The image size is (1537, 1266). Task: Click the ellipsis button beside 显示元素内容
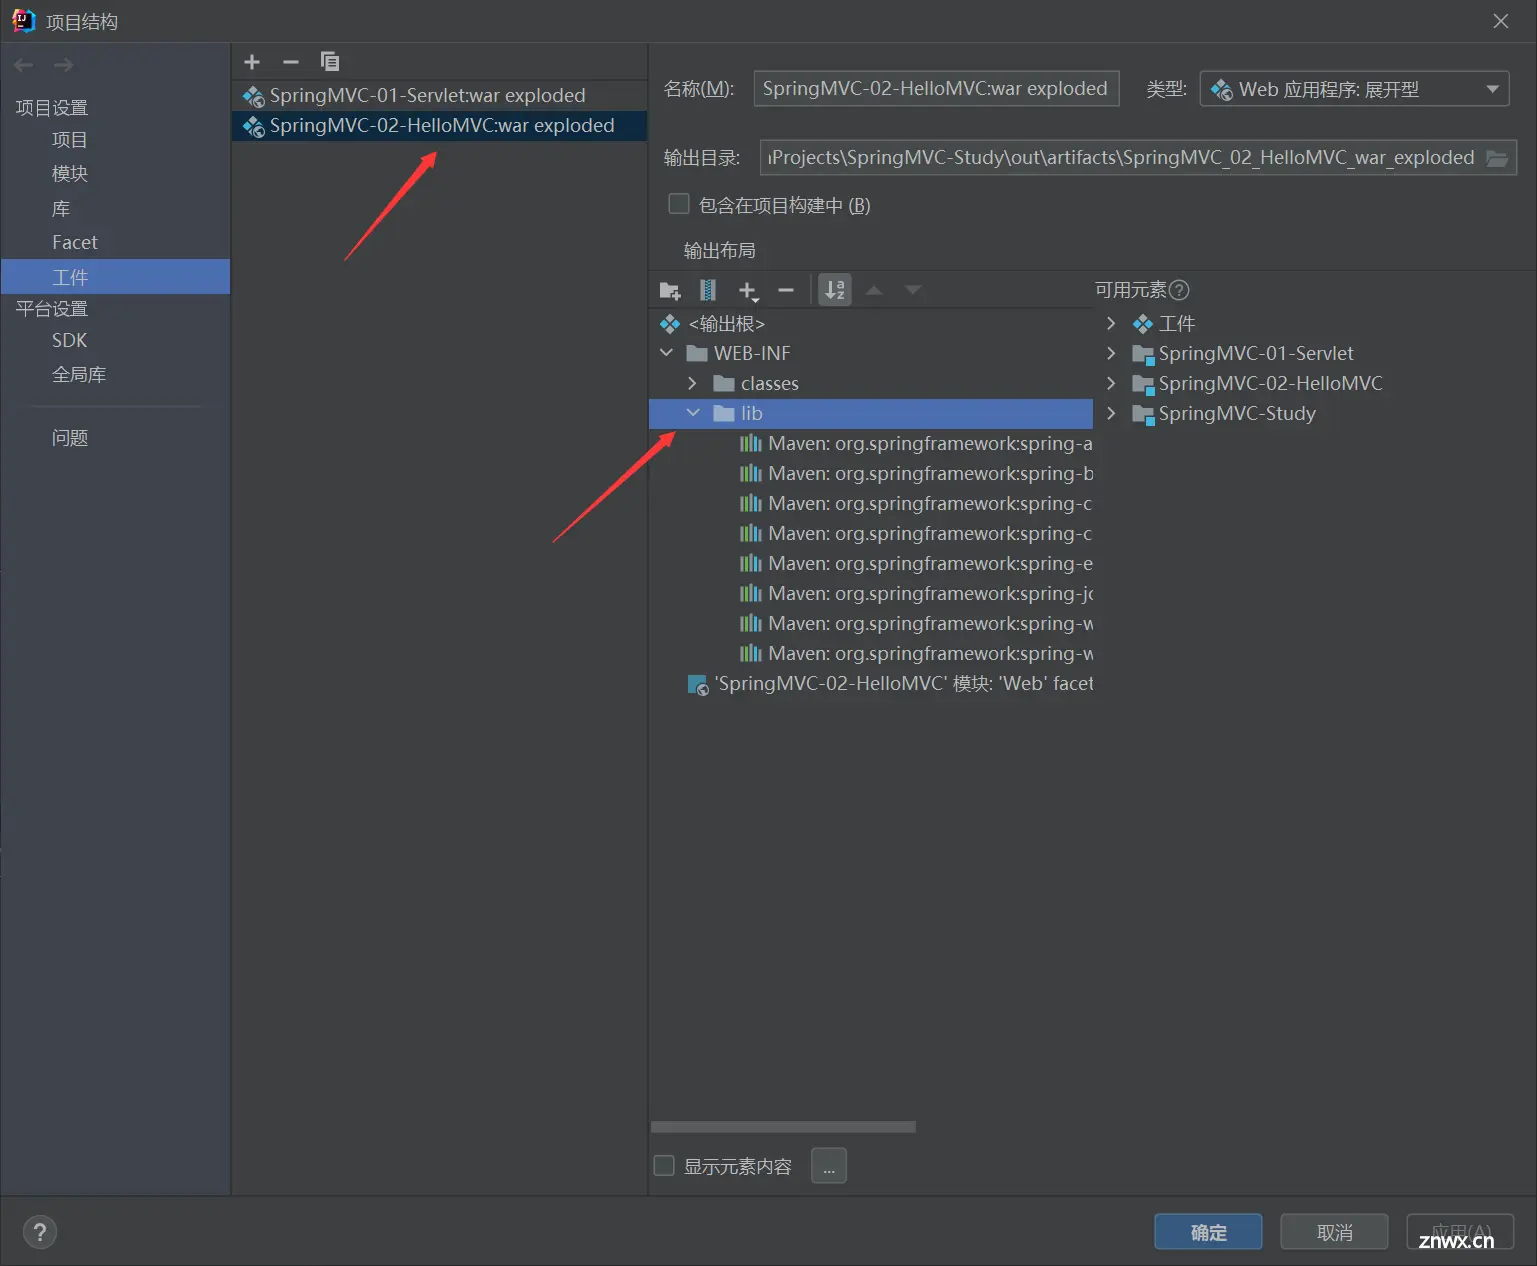pyautogui.click(x=829, y=1166)
